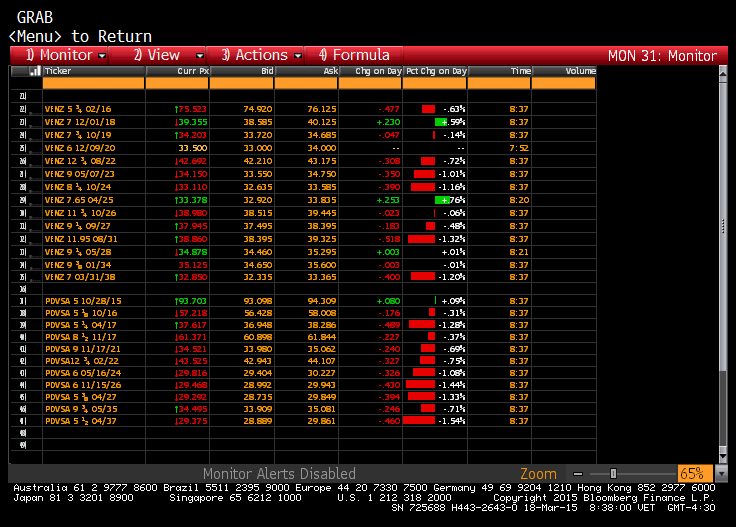Click the scrollbar up arrow

(723, 73)
